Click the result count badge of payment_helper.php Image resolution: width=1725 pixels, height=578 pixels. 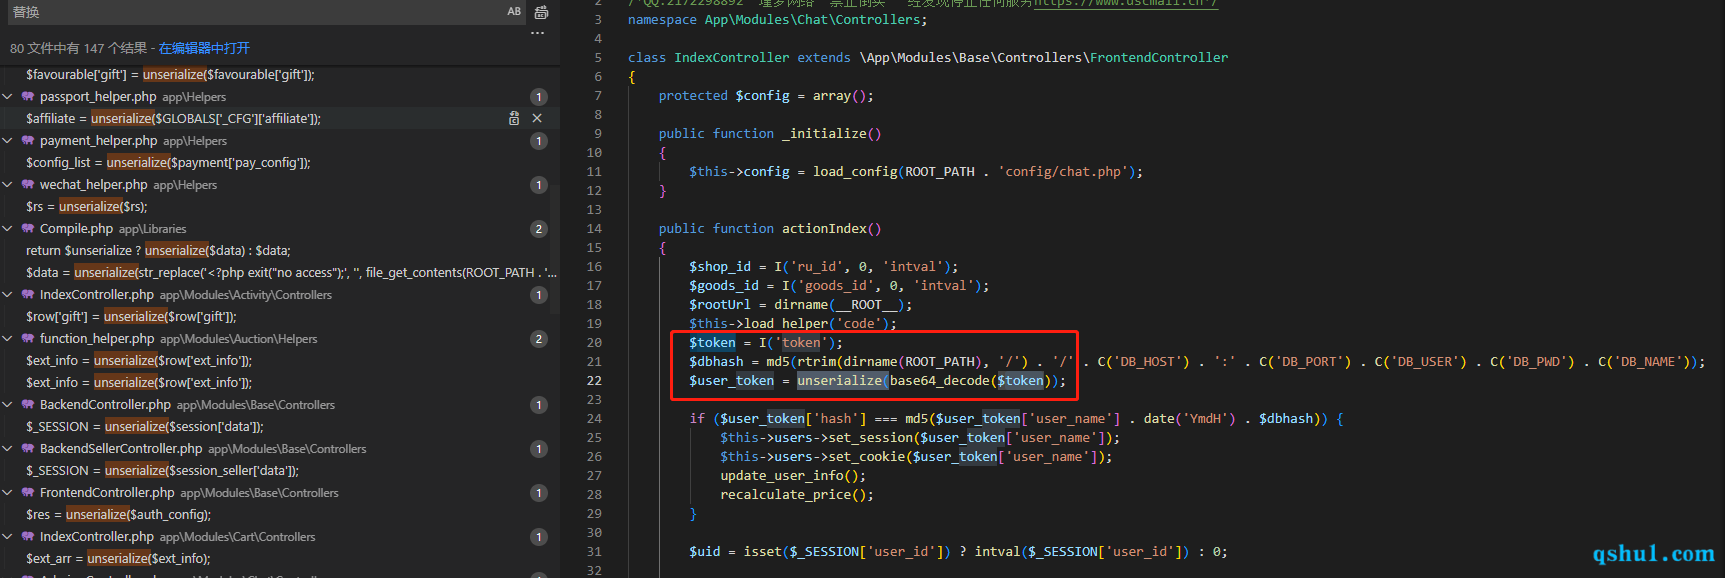coord(539,141)
